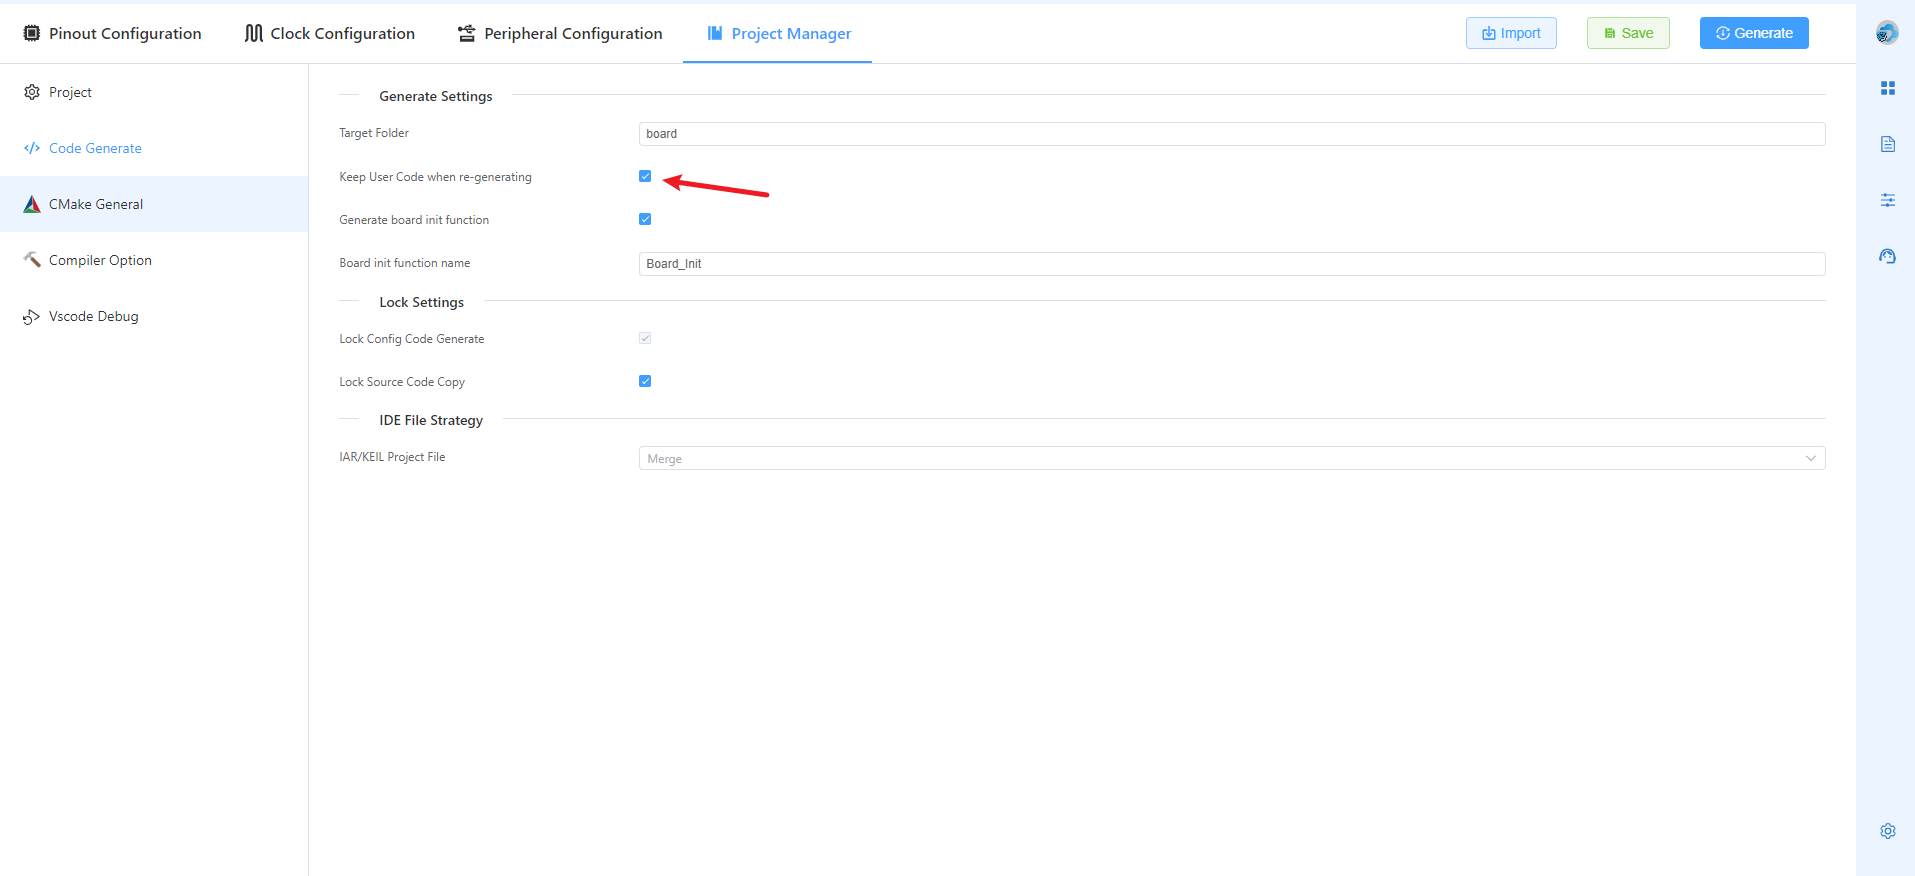Viewport: 1915px width, 876px height.
Task: Select CMake General in the sidebar
Action: point(96,204)
